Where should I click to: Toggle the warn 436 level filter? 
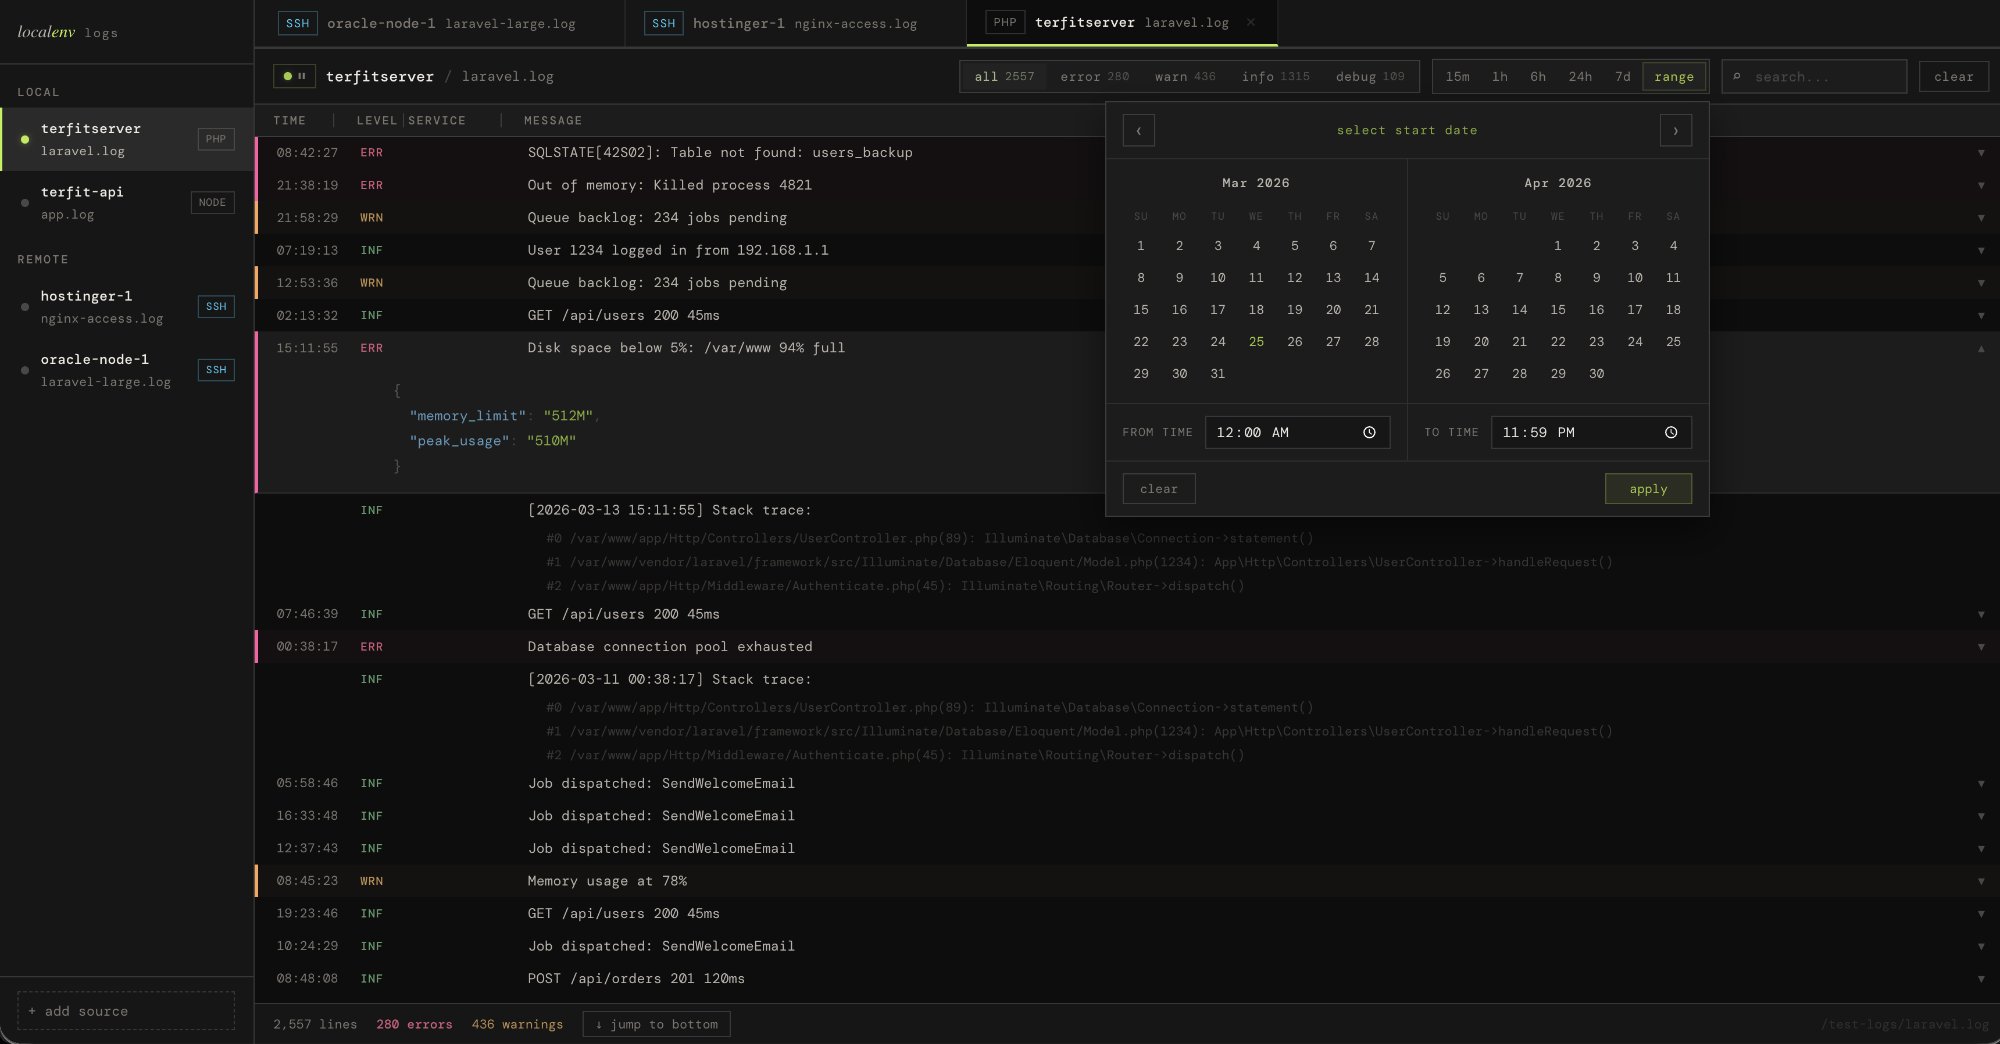(x=1183, y=76)
